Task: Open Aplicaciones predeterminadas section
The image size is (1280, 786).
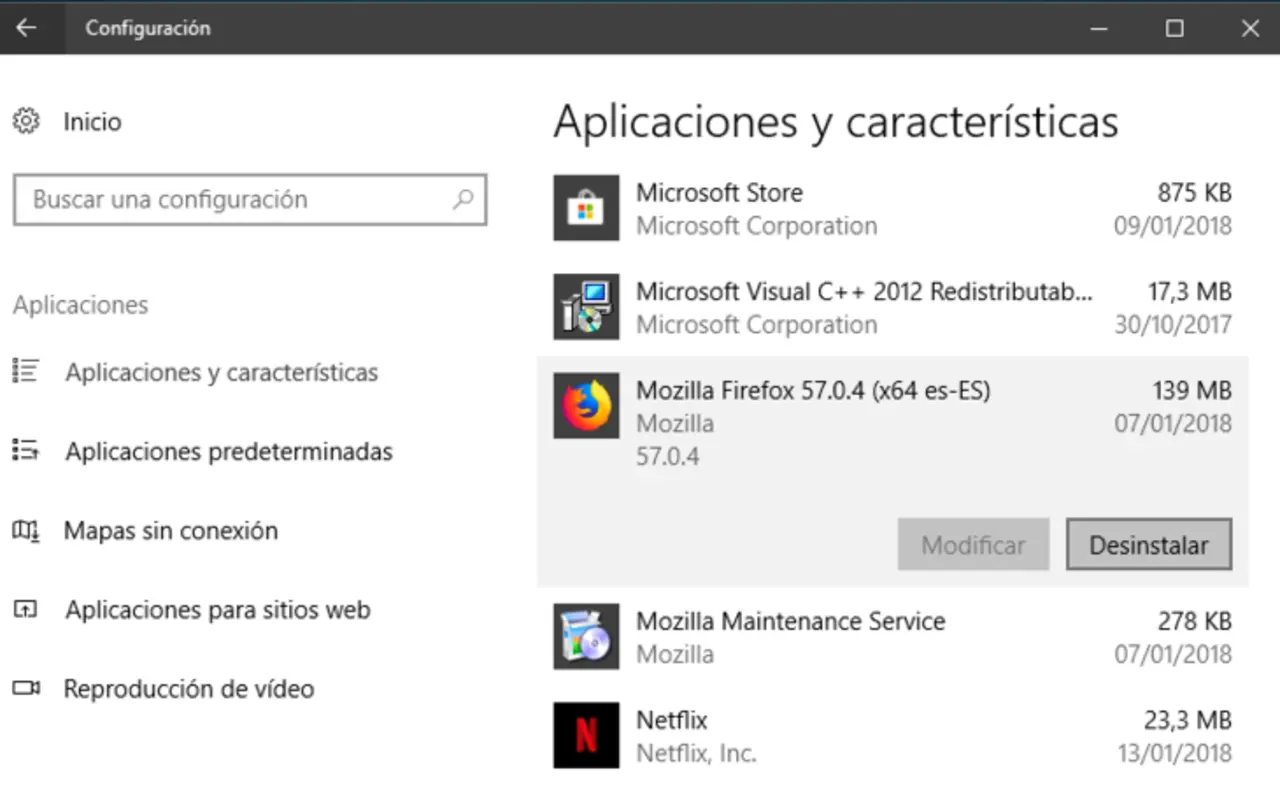Action: (229, 452)
